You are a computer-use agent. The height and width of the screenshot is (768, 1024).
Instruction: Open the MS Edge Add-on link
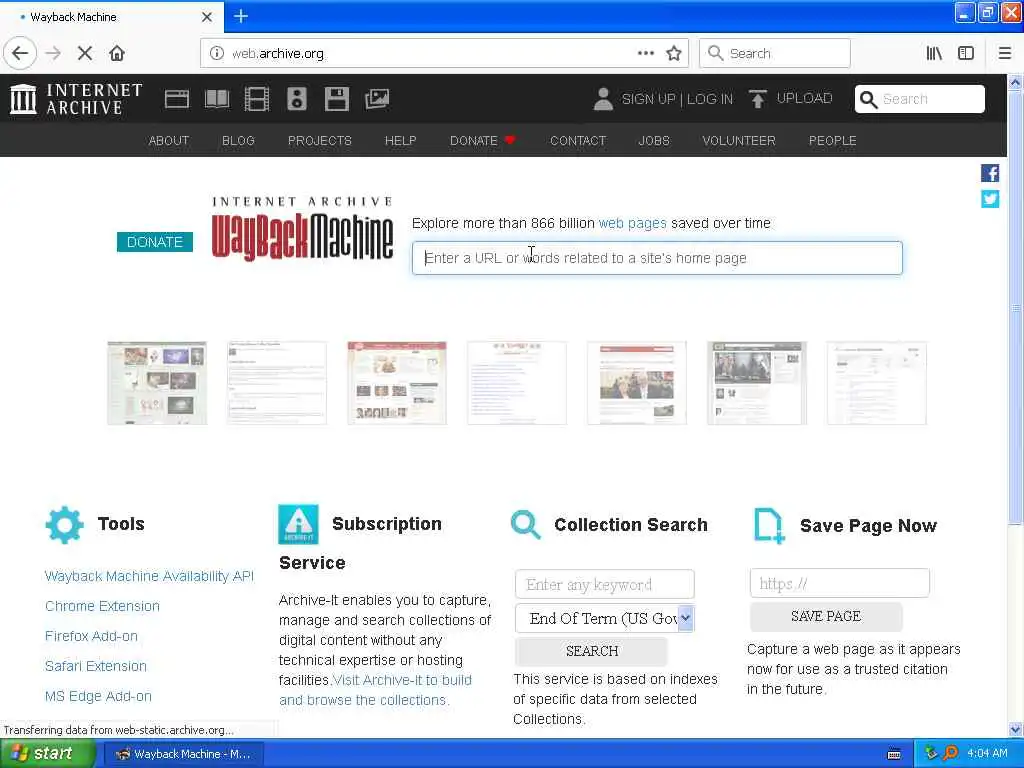pyautogui.click(x=98, y=696)
